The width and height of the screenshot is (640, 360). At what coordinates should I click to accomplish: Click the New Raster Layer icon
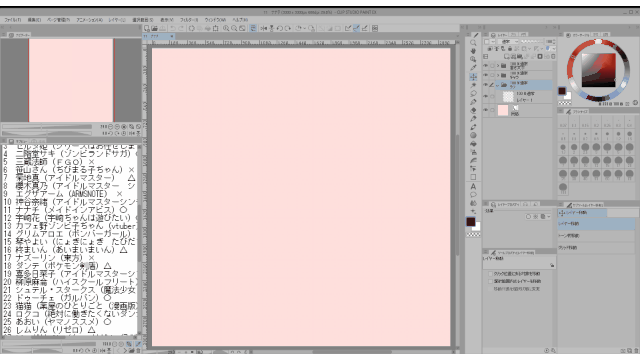(x=507, y=56)
